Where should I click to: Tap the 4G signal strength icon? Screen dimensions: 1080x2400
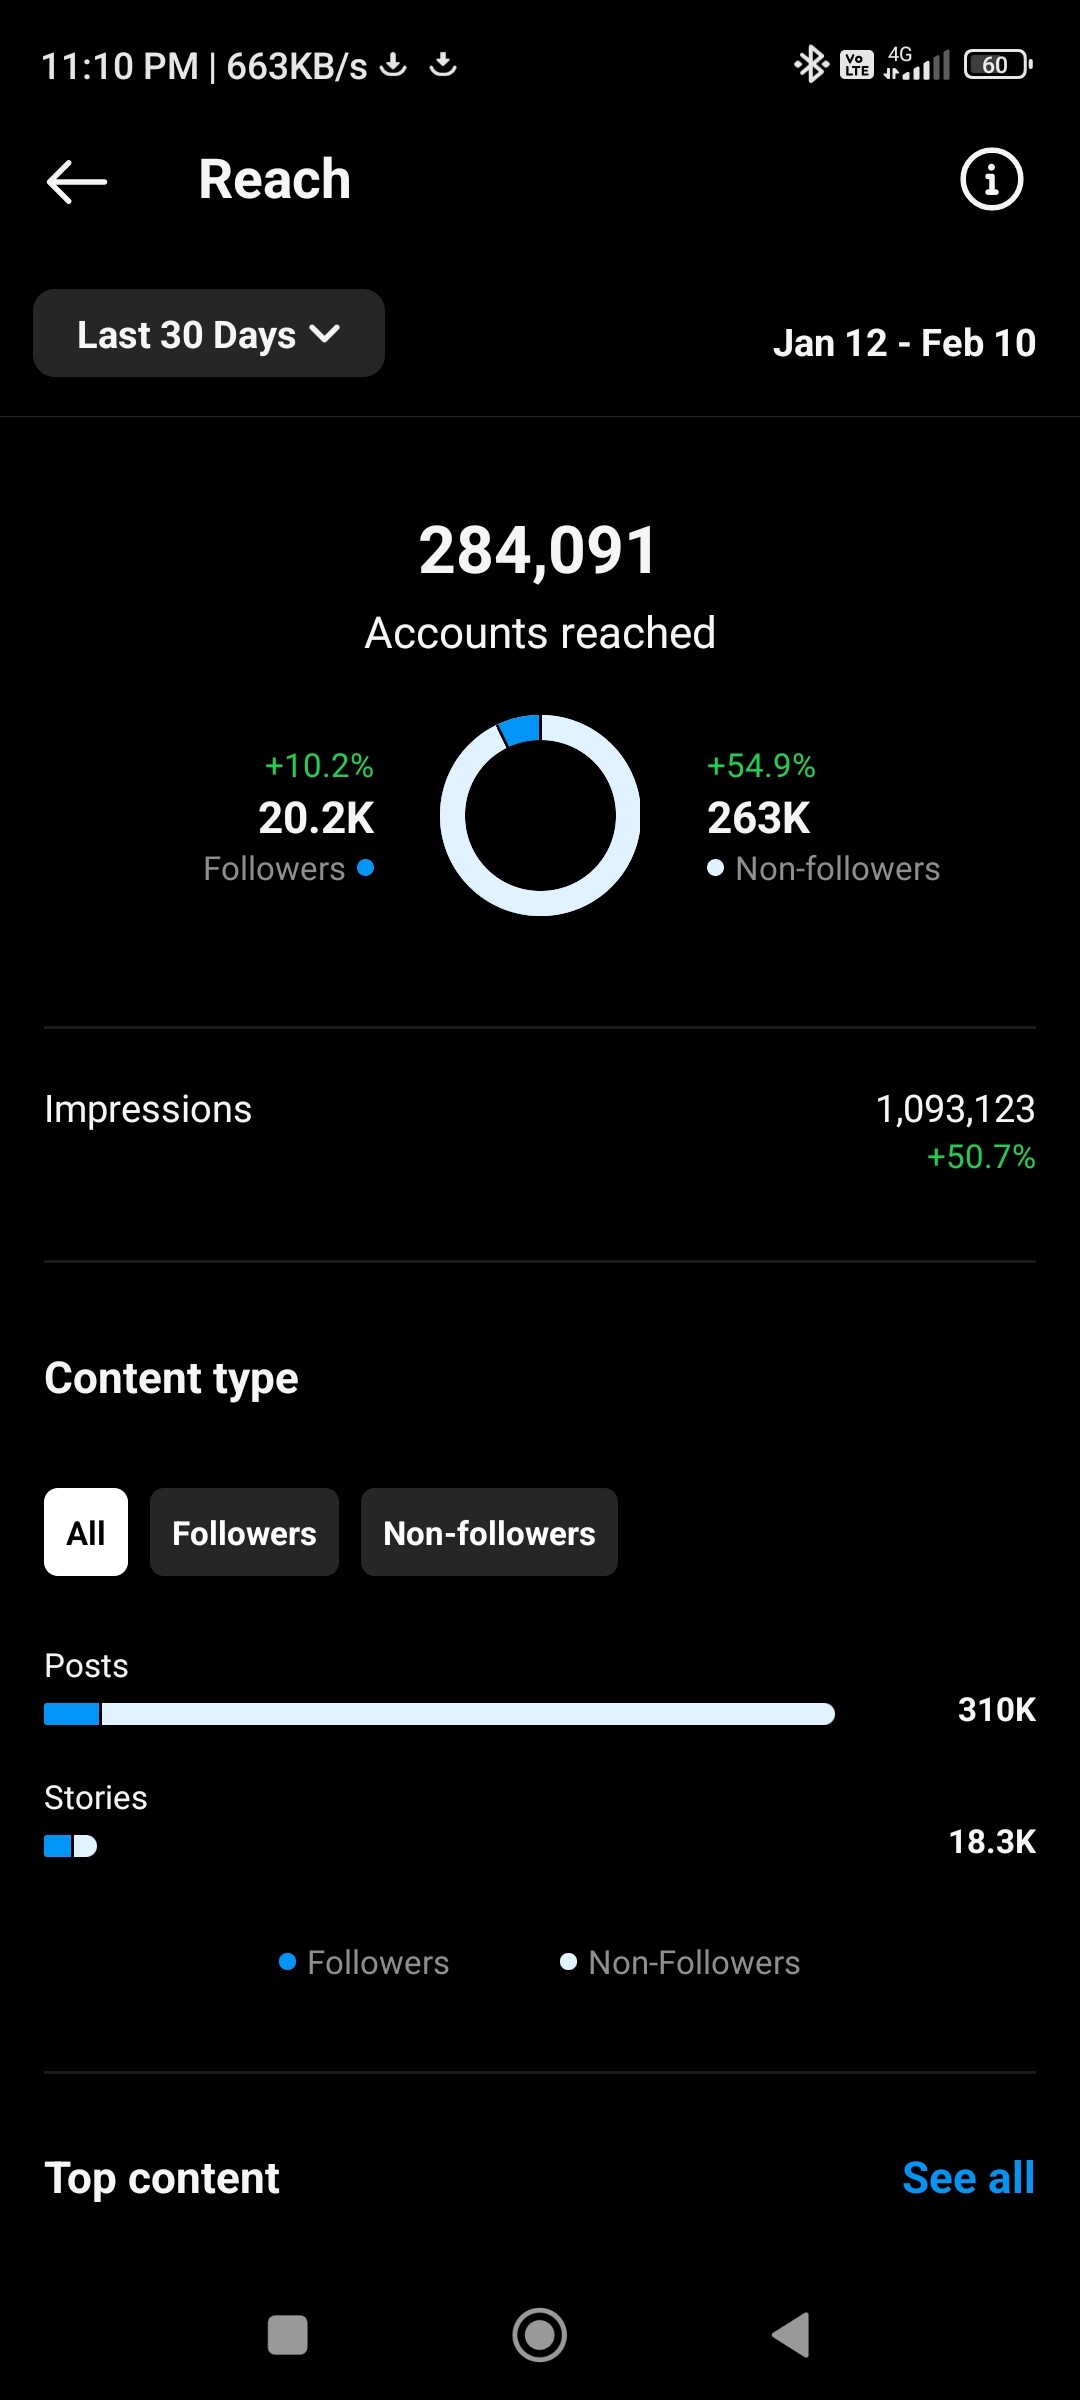916,65
